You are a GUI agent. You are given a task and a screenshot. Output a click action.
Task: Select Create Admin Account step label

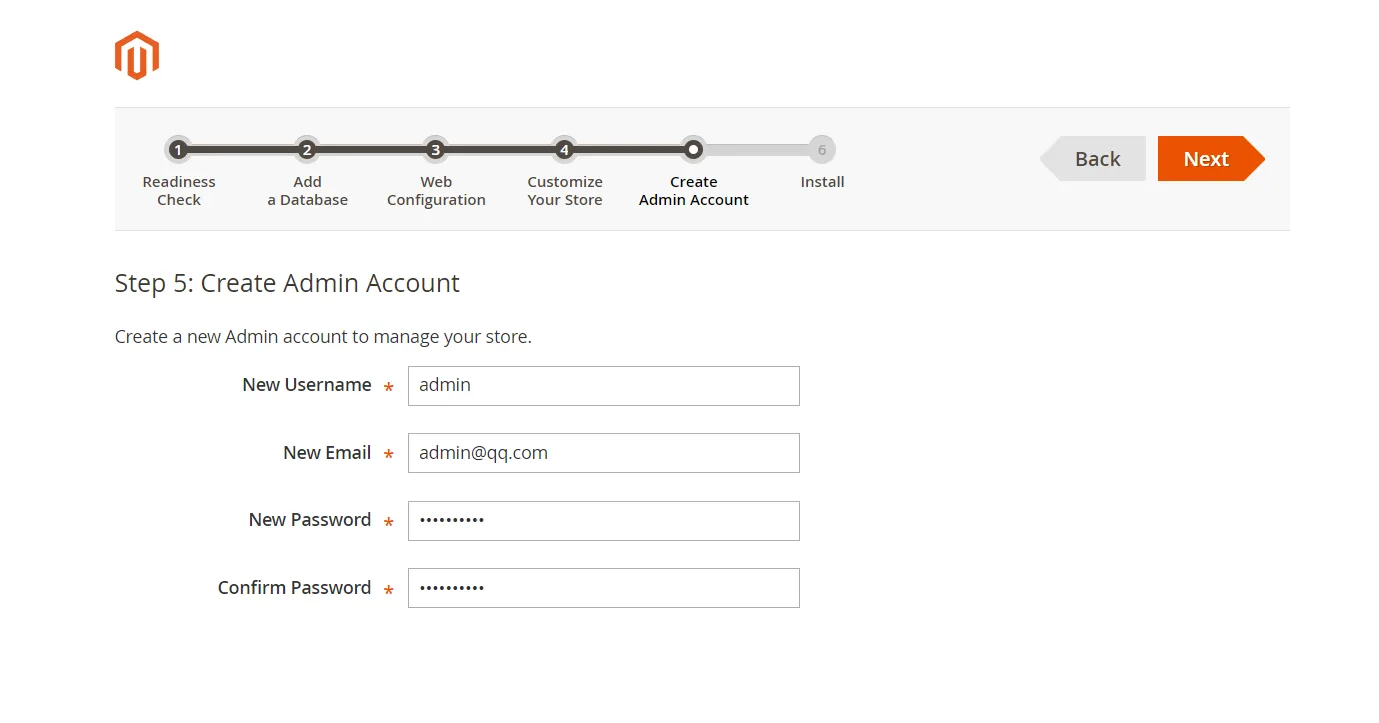coord(694,191)
